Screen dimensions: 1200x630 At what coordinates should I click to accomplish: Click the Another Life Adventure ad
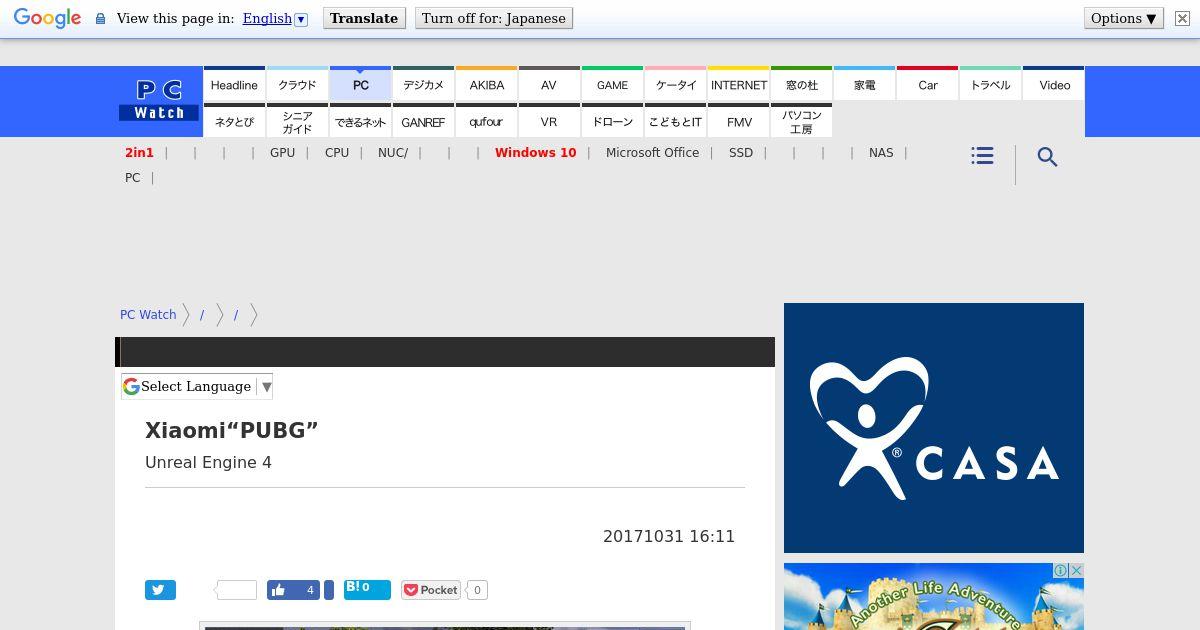click(934, 596)
